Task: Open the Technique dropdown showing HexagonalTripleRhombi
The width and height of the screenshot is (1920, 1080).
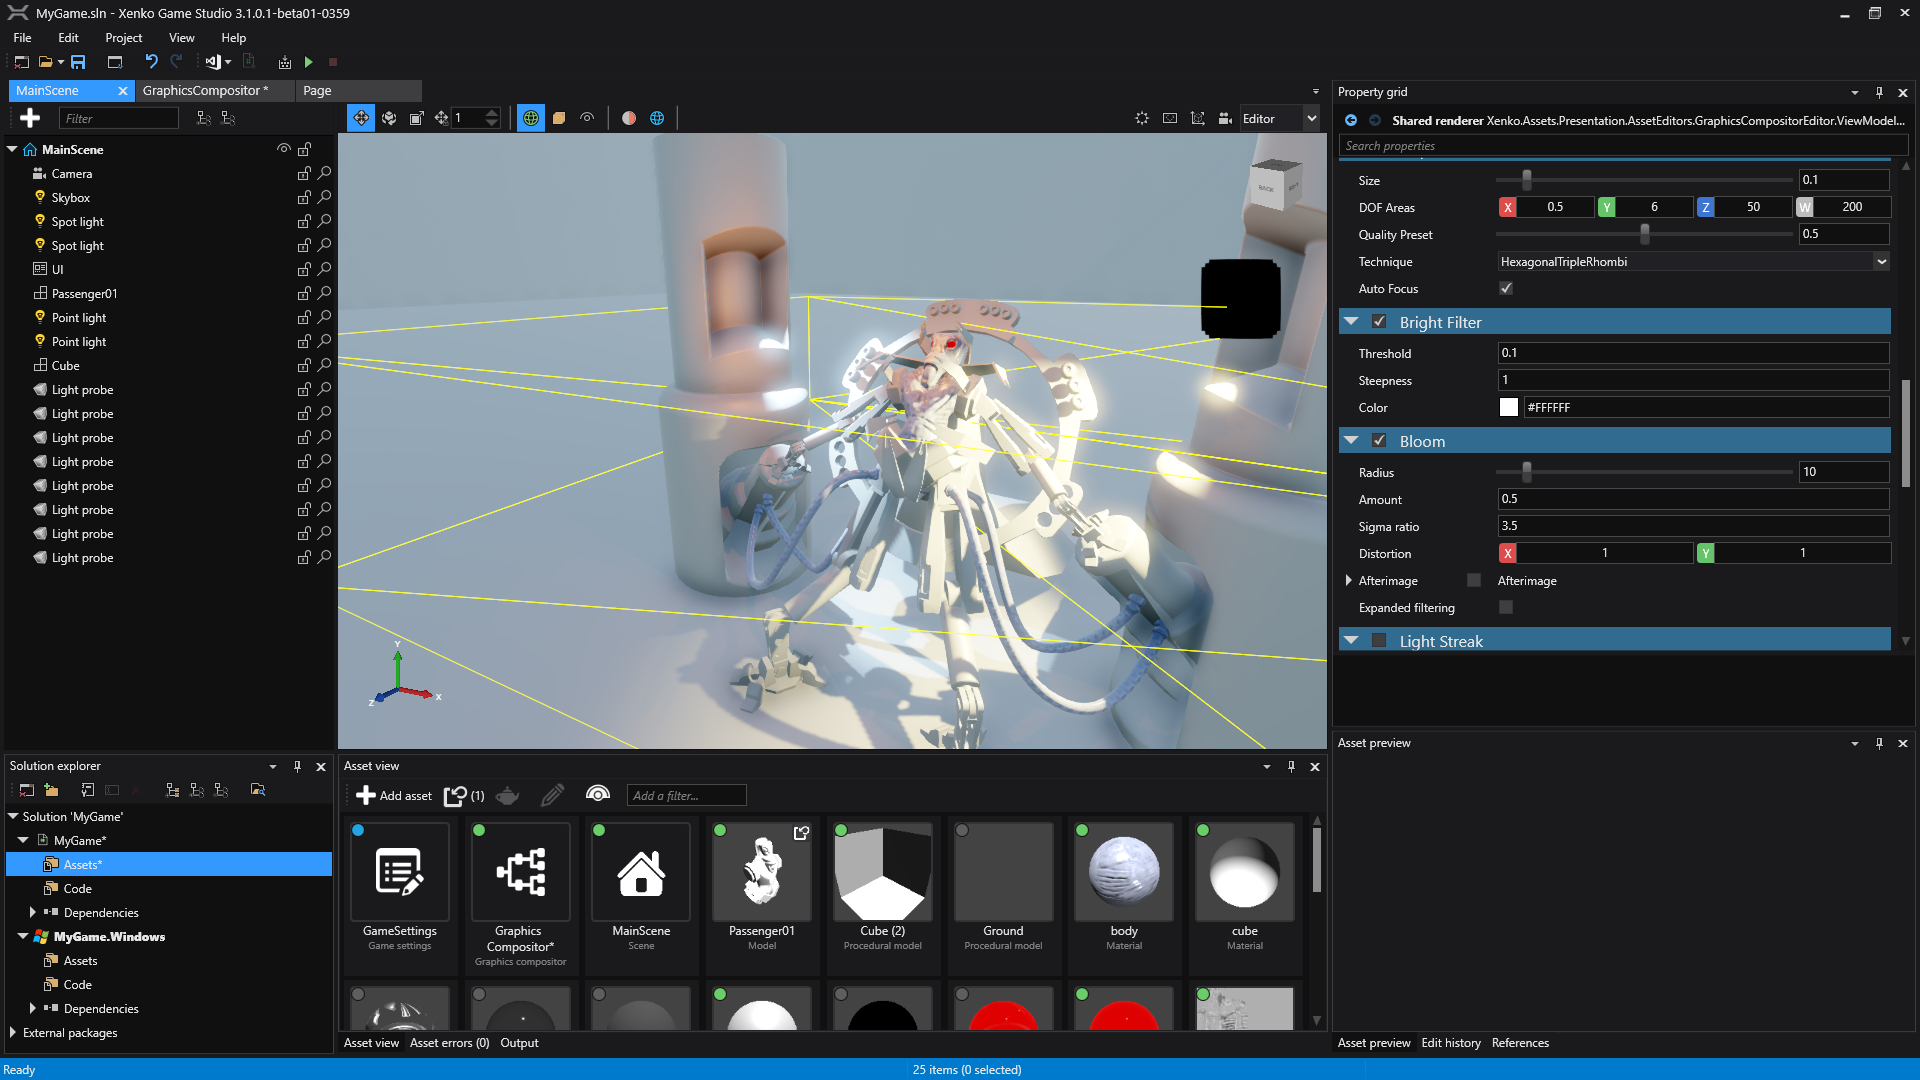Action: point(1882,261)
